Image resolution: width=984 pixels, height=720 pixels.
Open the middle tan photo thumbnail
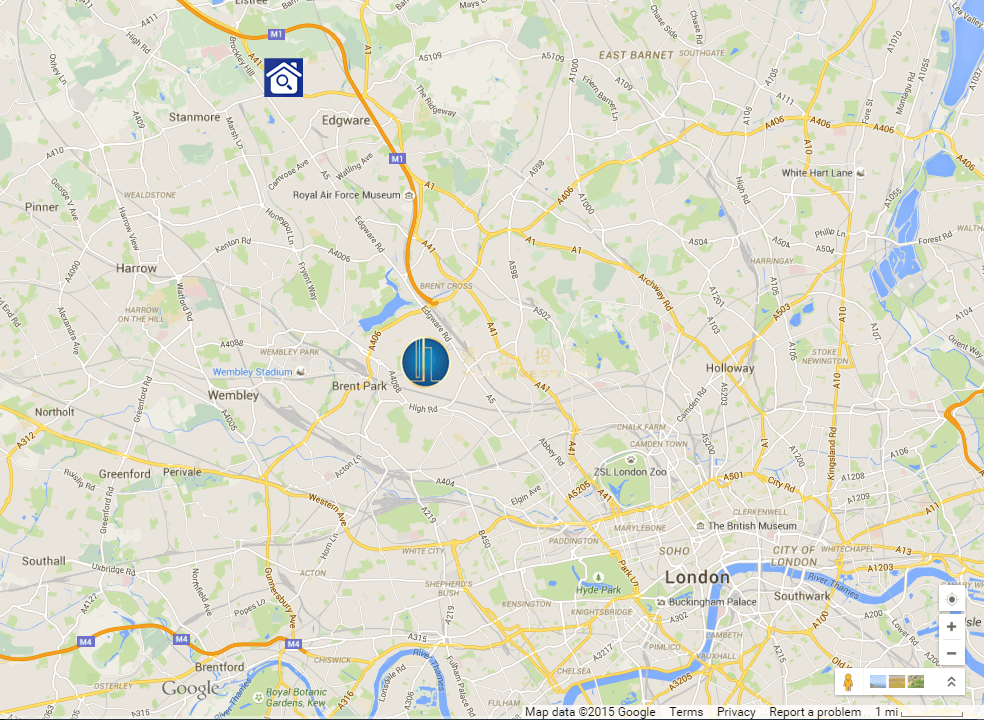point(897,682)
